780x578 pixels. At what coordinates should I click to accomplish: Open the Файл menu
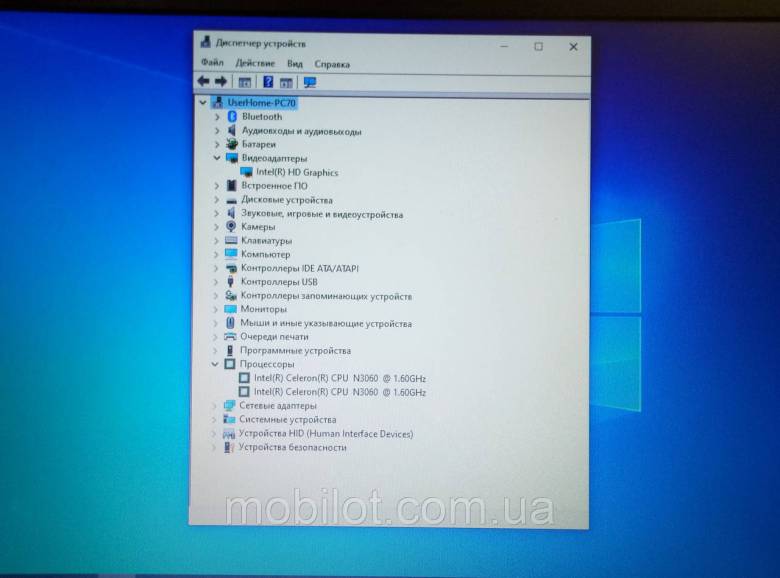212,63
